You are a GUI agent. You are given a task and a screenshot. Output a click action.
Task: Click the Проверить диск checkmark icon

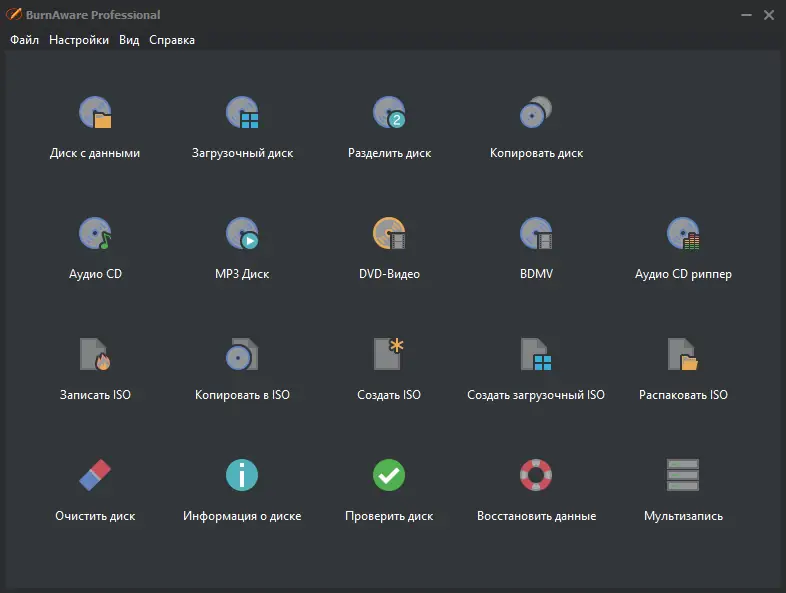[389, 475]
